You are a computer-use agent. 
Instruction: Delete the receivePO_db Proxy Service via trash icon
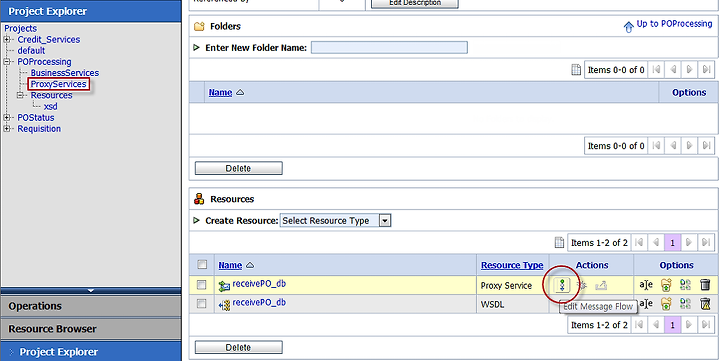pyautogui.click(x=705, y=285)
